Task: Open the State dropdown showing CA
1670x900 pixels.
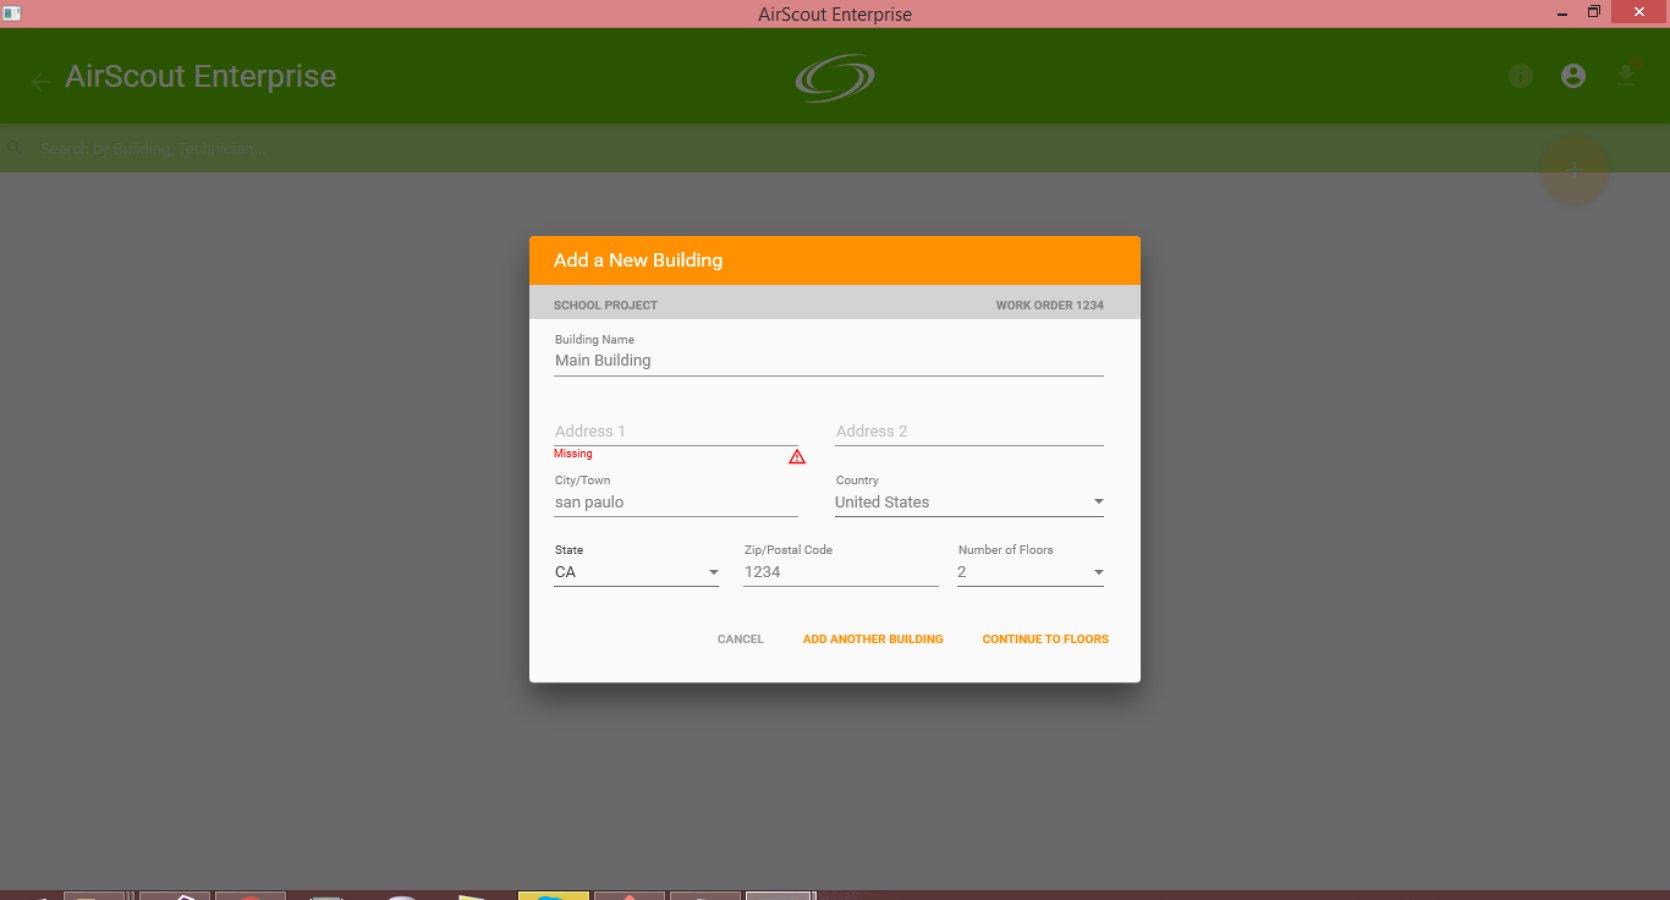Action: [x=636, y=572]
